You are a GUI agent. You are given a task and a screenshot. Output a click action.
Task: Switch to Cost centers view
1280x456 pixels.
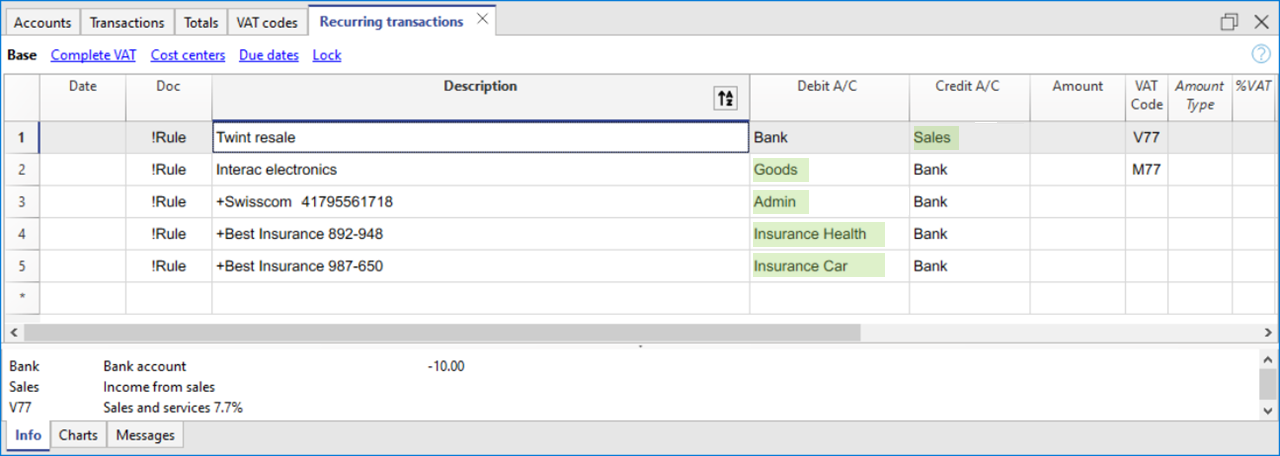tap(187, 56)
